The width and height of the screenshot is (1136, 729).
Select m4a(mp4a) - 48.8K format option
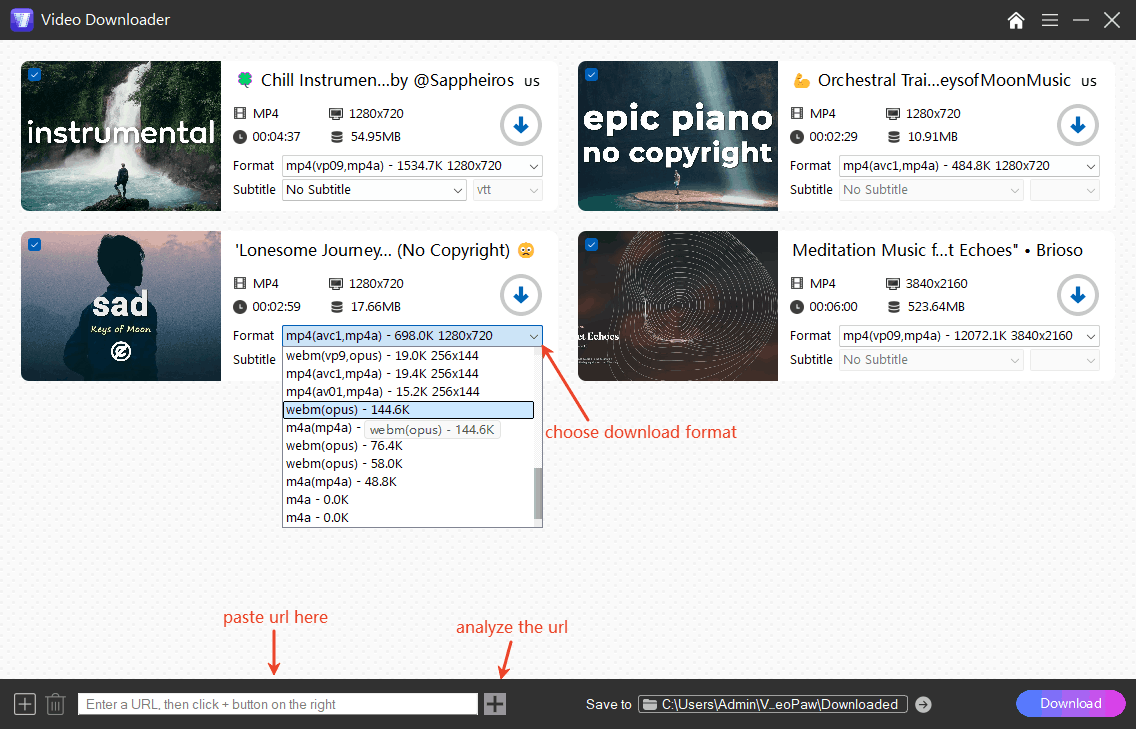(408, 482)
